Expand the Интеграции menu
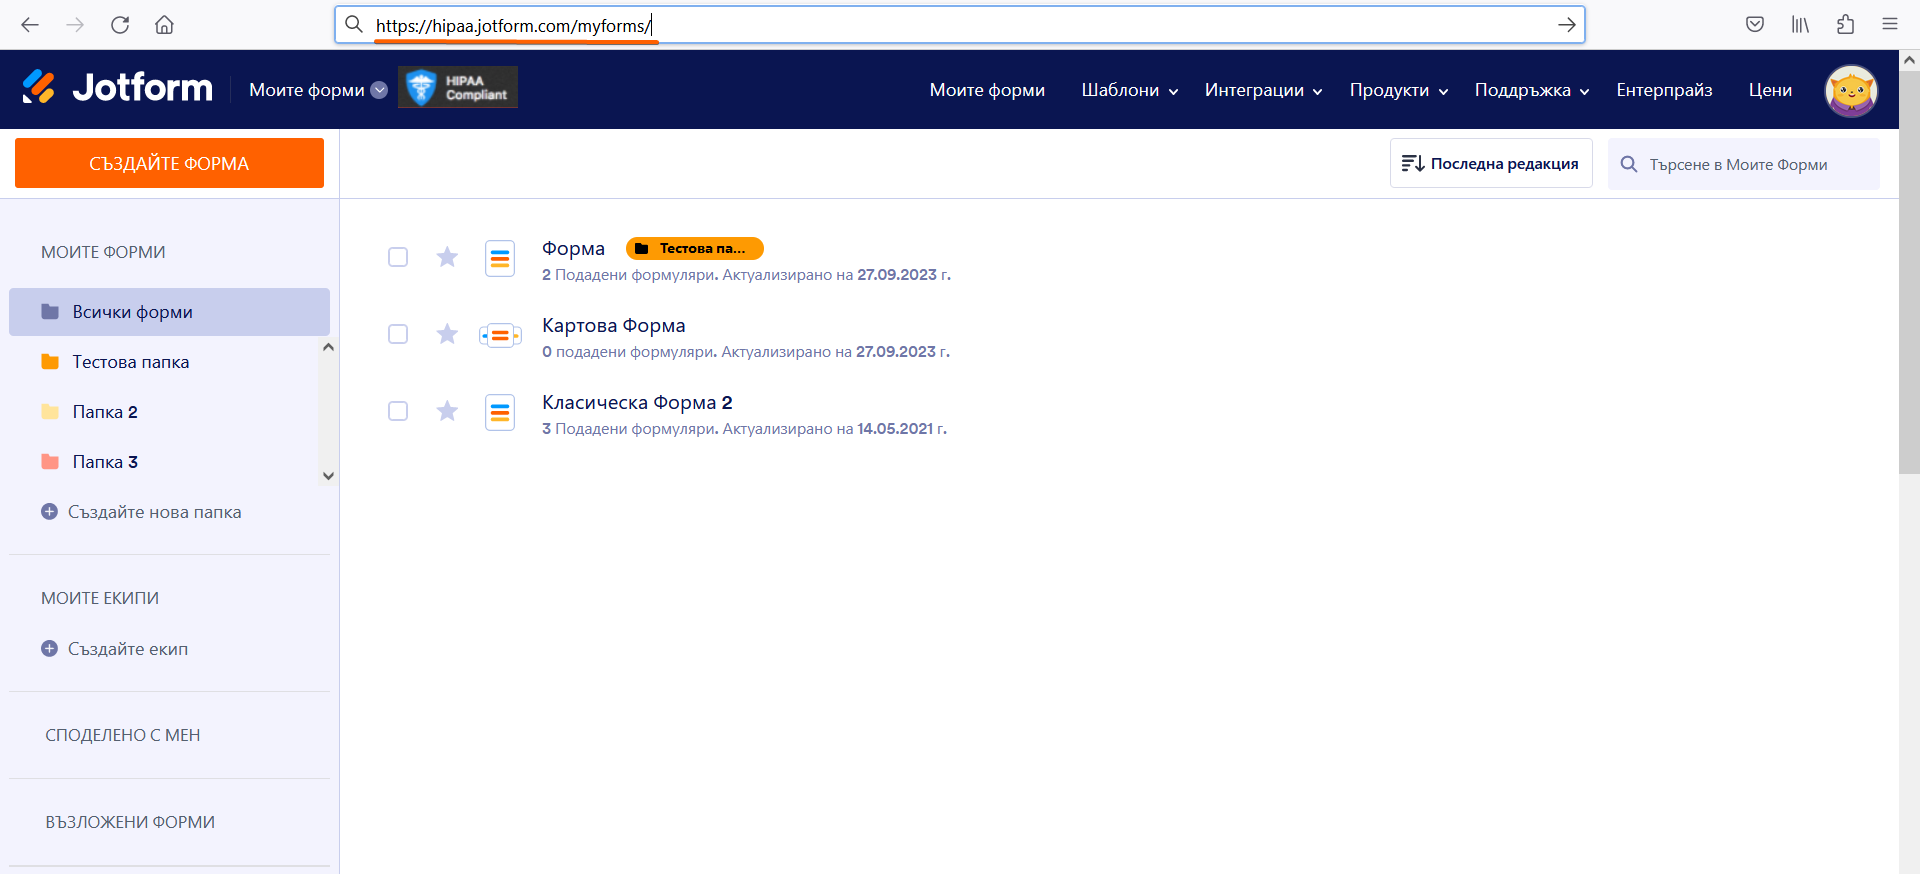The image size is (1920, 874). coord(1264,90)
